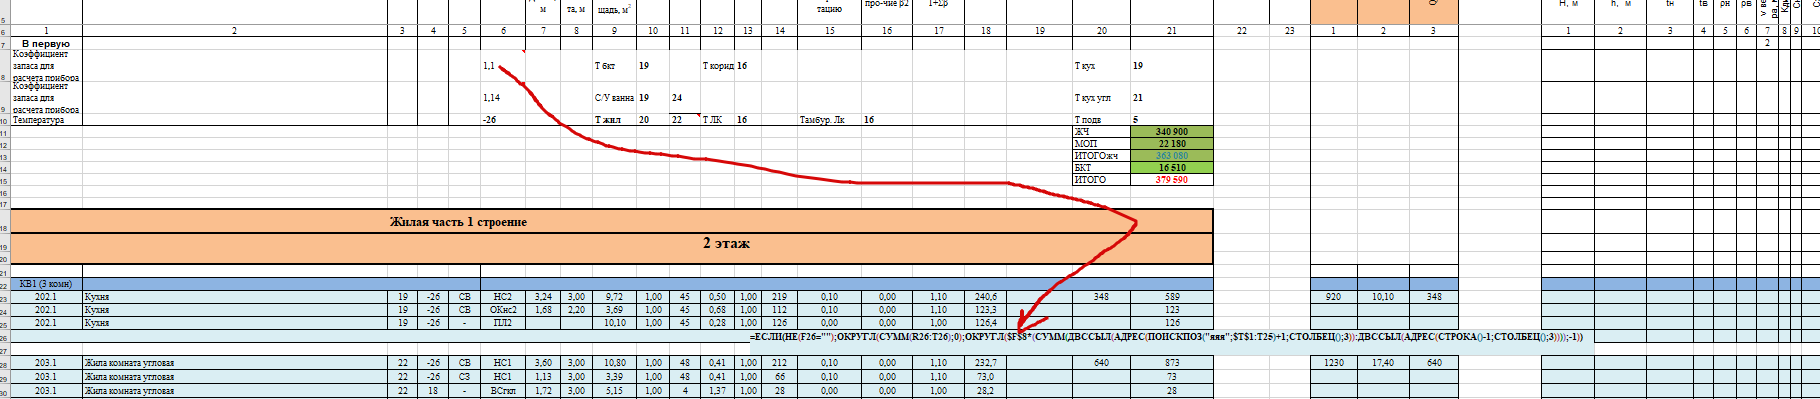1820x399 pixels.
Task: Click the cell containing ВСткл
Action: point(503,391)
